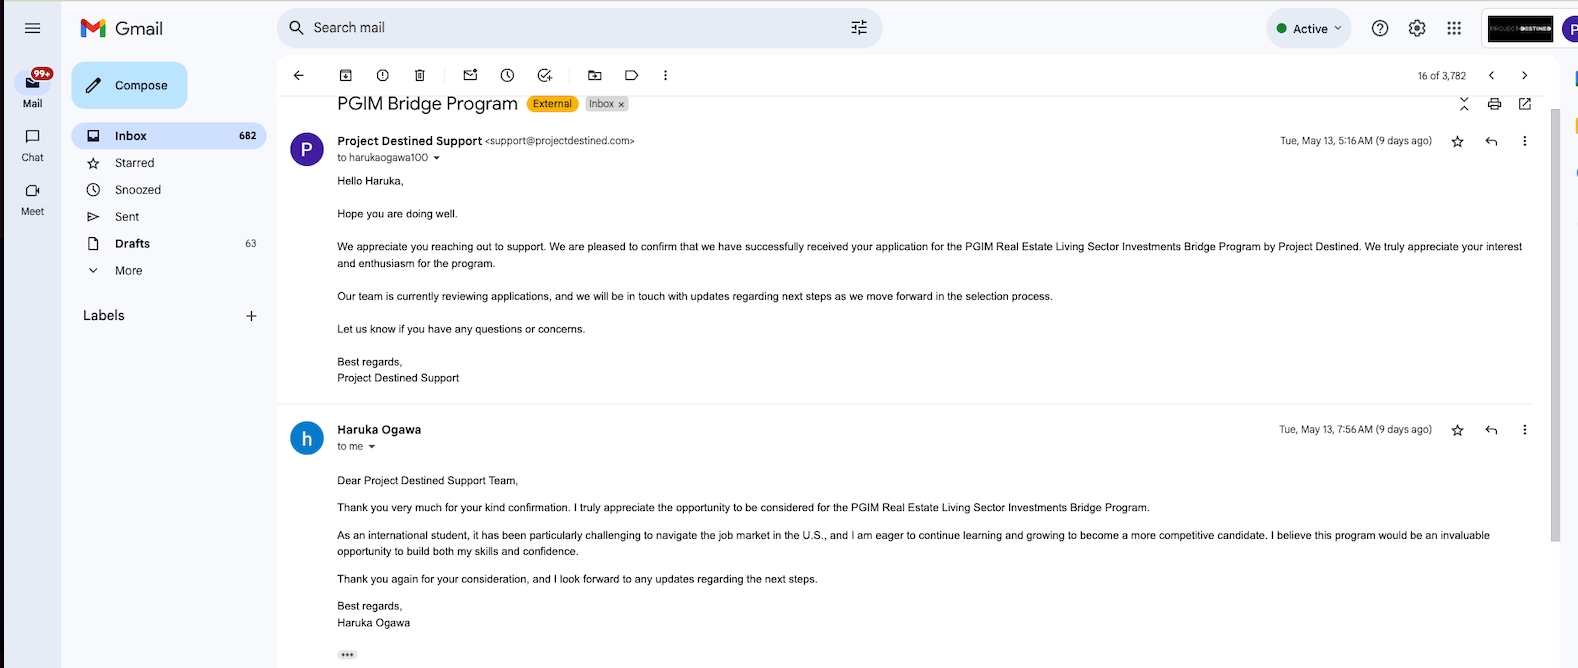Snooze this email conversation
The height and width of the screenshot is (668, 1578).
coord(508,75)
